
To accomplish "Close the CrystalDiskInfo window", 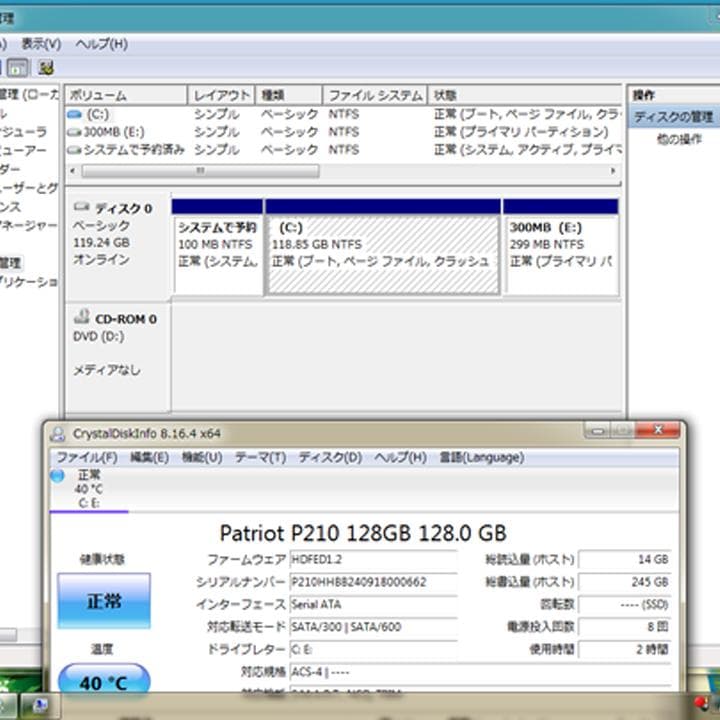I will [658, 430].
